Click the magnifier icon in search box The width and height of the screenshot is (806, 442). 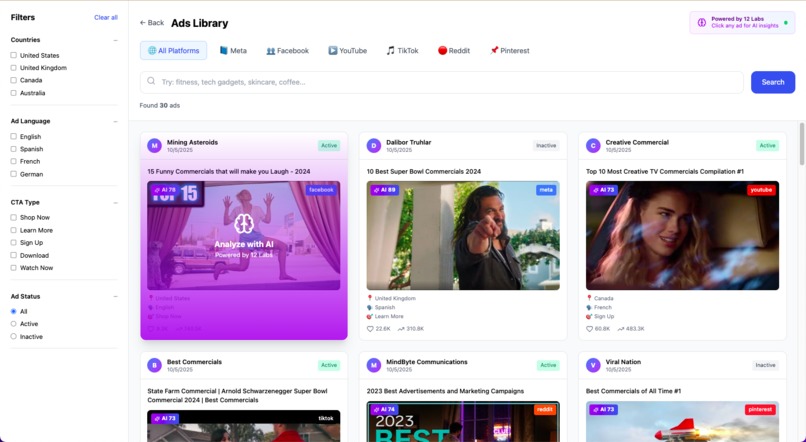coord(151,81)
